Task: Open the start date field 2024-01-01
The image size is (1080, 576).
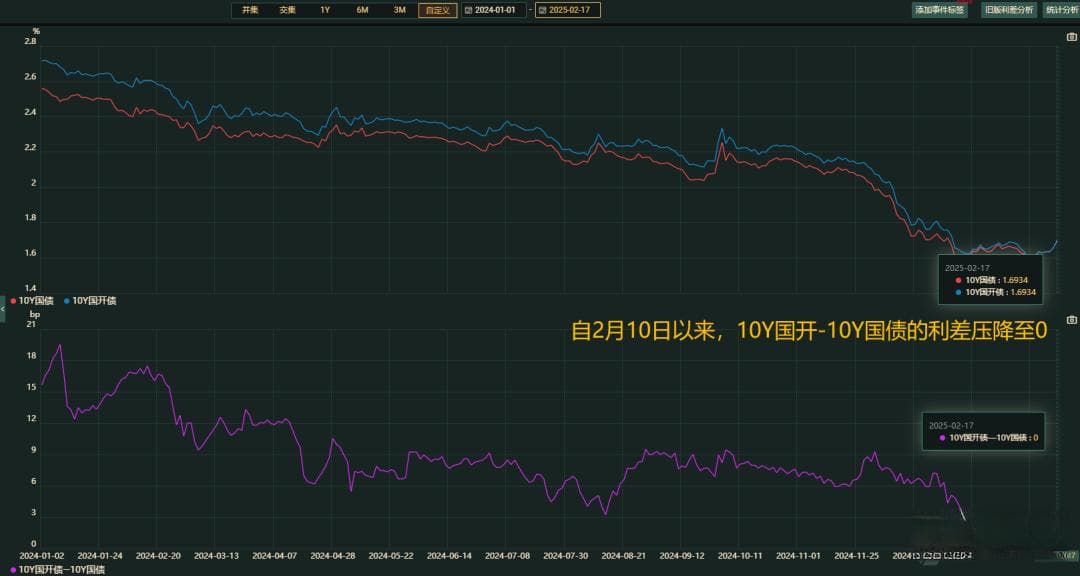Action: [x=495, y=10]
